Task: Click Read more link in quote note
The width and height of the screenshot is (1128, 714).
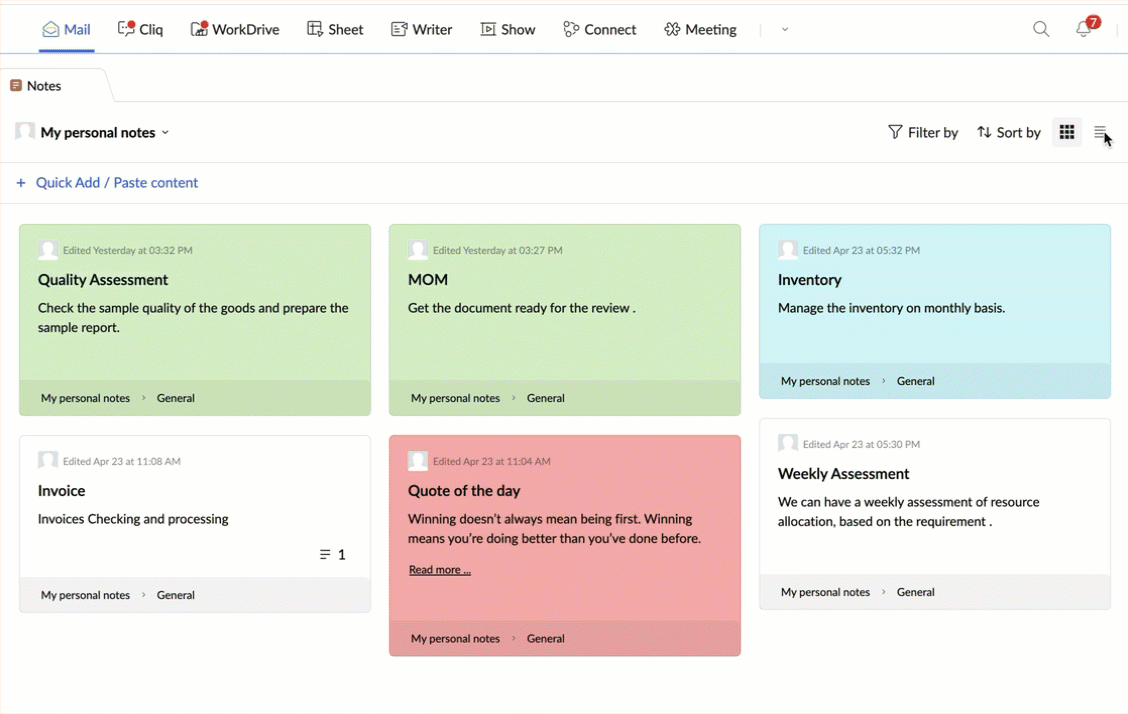Action: [x=439, y=570]
